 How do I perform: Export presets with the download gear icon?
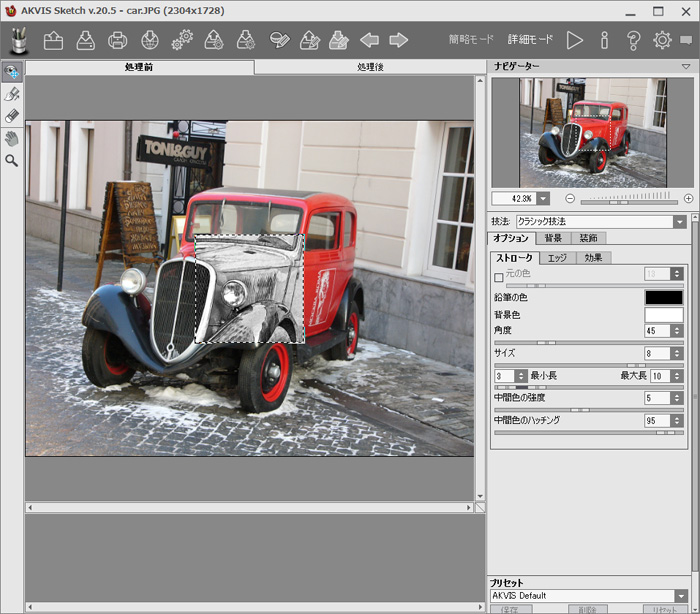click(246, 40)
